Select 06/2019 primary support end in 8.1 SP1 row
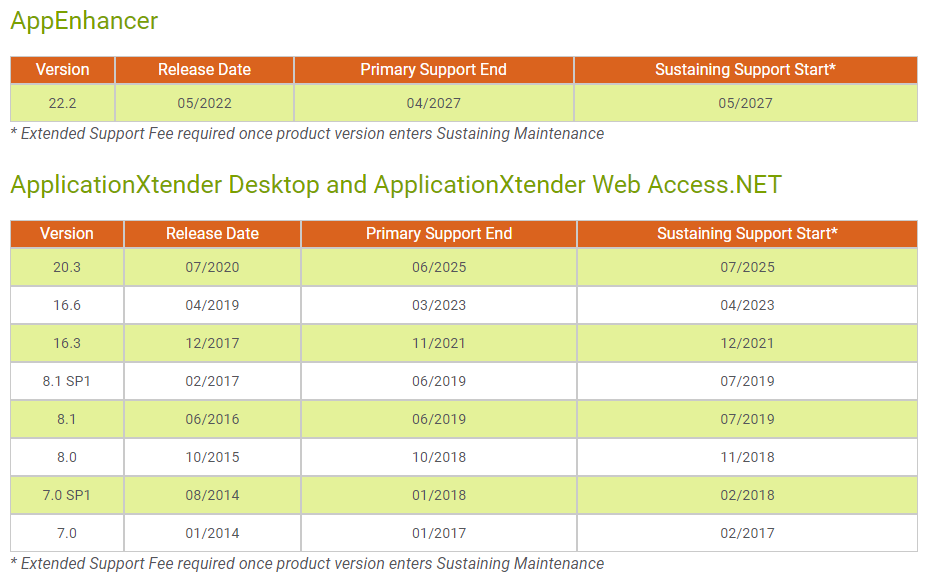Viewport: 939px width, 581px height. coord(439,381)
